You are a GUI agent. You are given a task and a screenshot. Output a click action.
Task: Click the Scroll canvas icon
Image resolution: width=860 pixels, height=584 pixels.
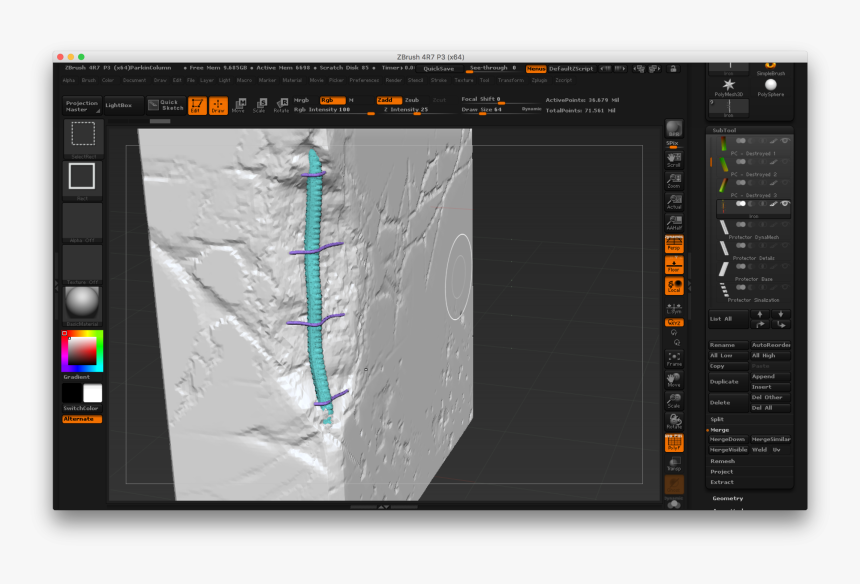tap(674, 158)
